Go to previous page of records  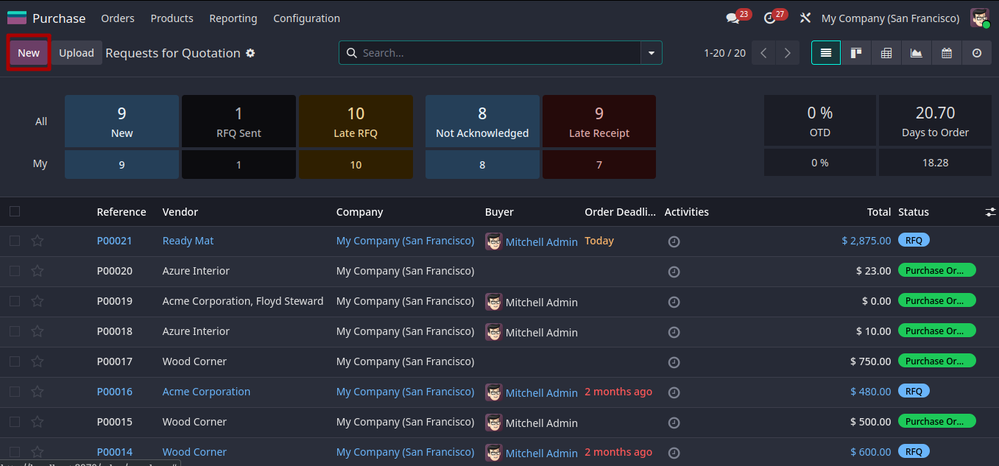[763, 53]
